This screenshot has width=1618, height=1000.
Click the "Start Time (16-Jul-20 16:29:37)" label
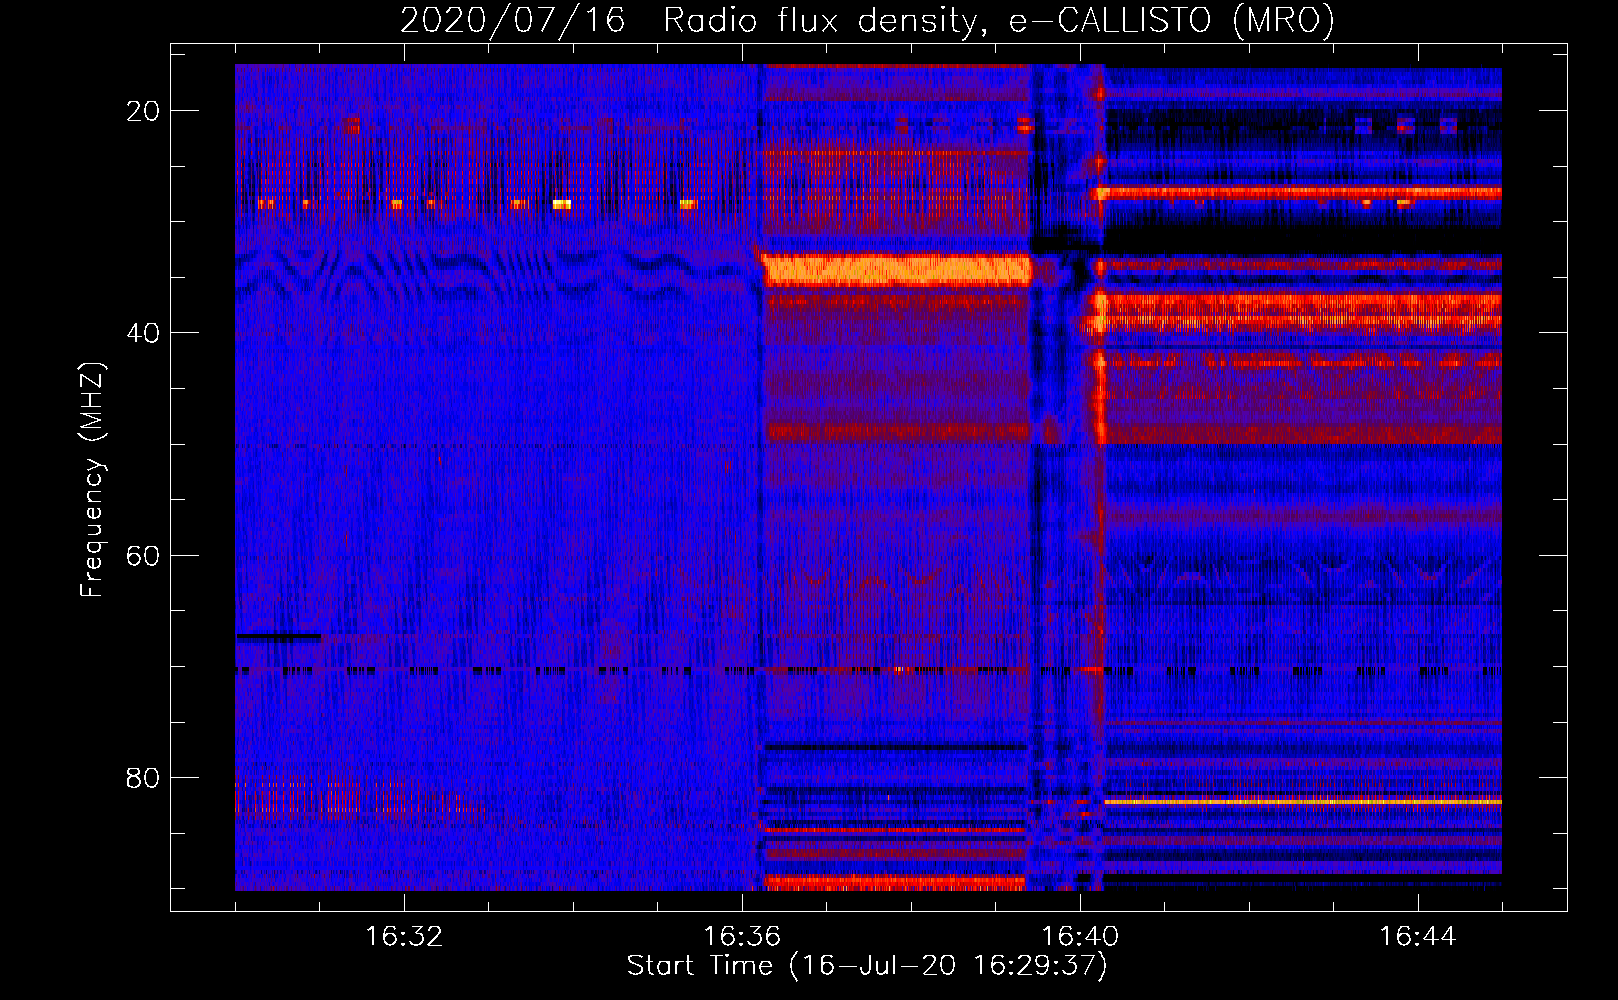point(867,966)
